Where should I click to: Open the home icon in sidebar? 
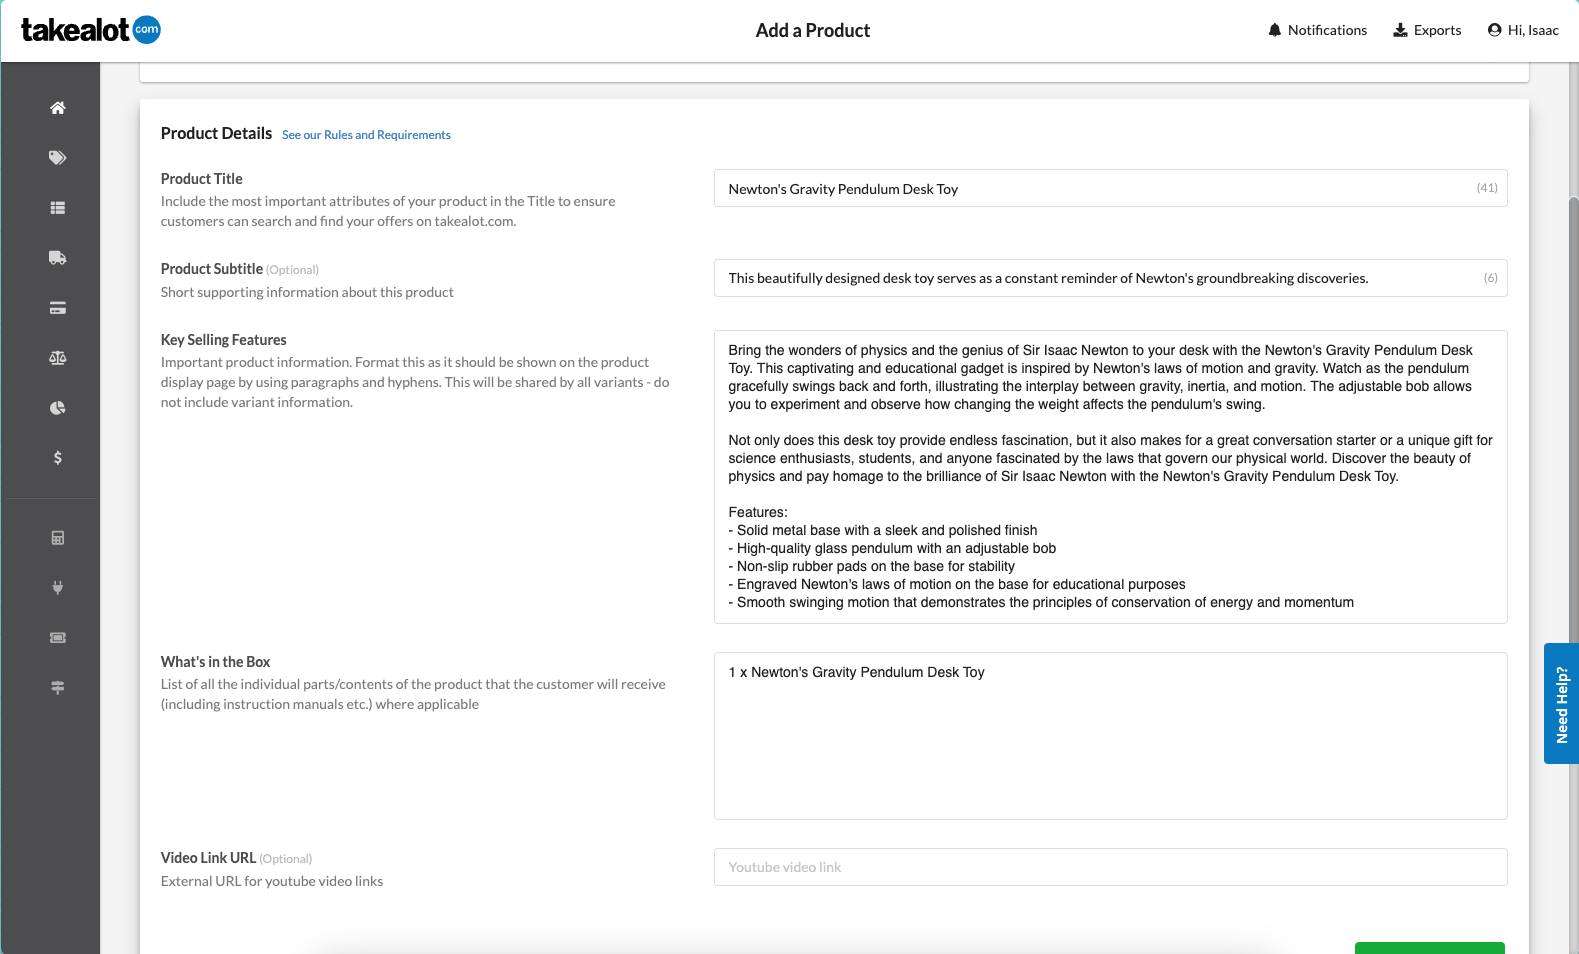[58, 108]
